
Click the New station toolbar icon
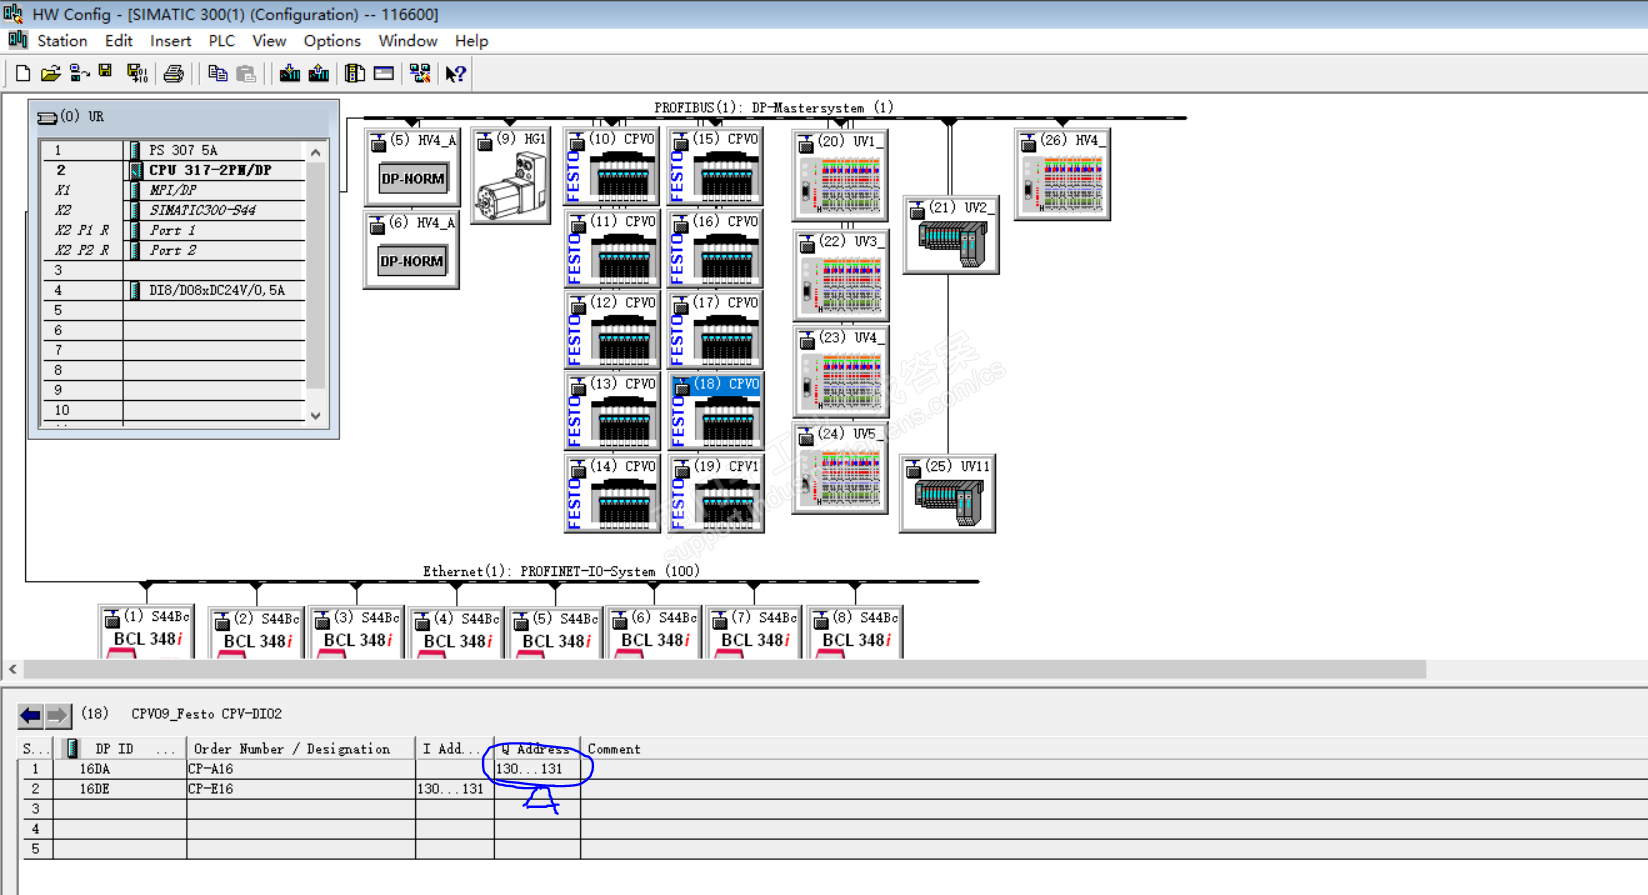tap(22, 73)
